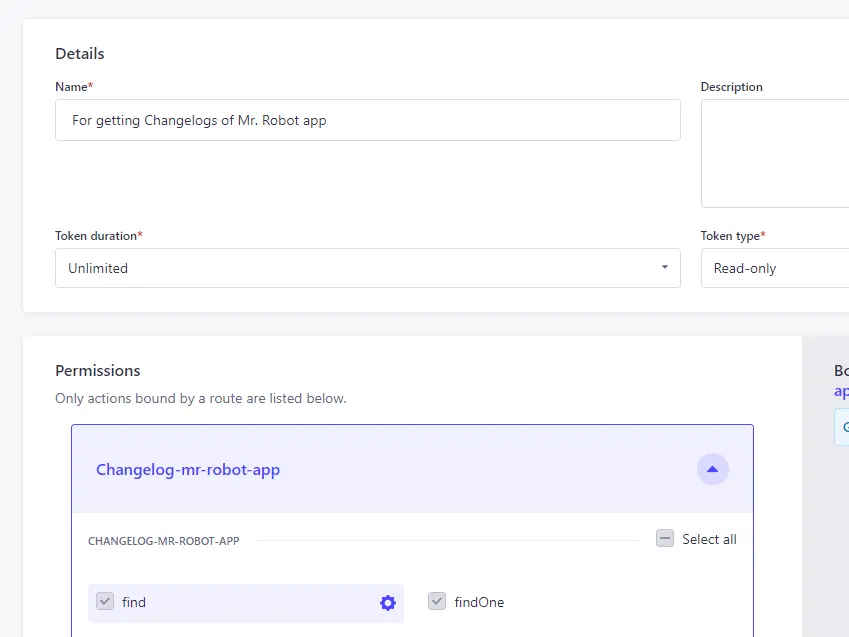Click the gear settings icon beside find

pos(388,603)
